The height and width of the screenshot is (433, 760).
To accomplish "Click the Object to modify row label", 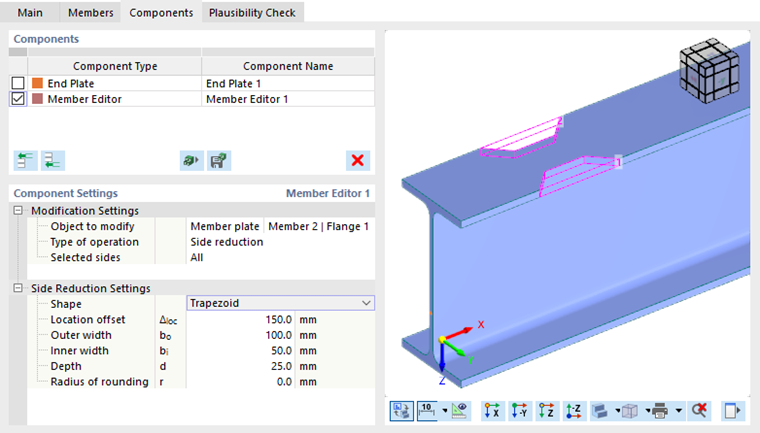I will [x=92, y=226].
